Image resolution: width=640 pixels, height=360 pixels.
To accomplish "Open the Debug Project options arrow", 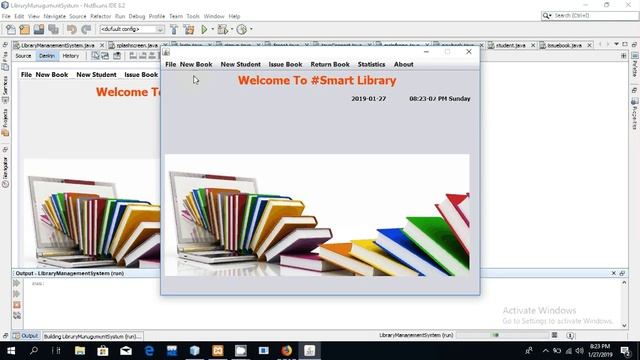I will pyautogui.click(x=231, y=29).
